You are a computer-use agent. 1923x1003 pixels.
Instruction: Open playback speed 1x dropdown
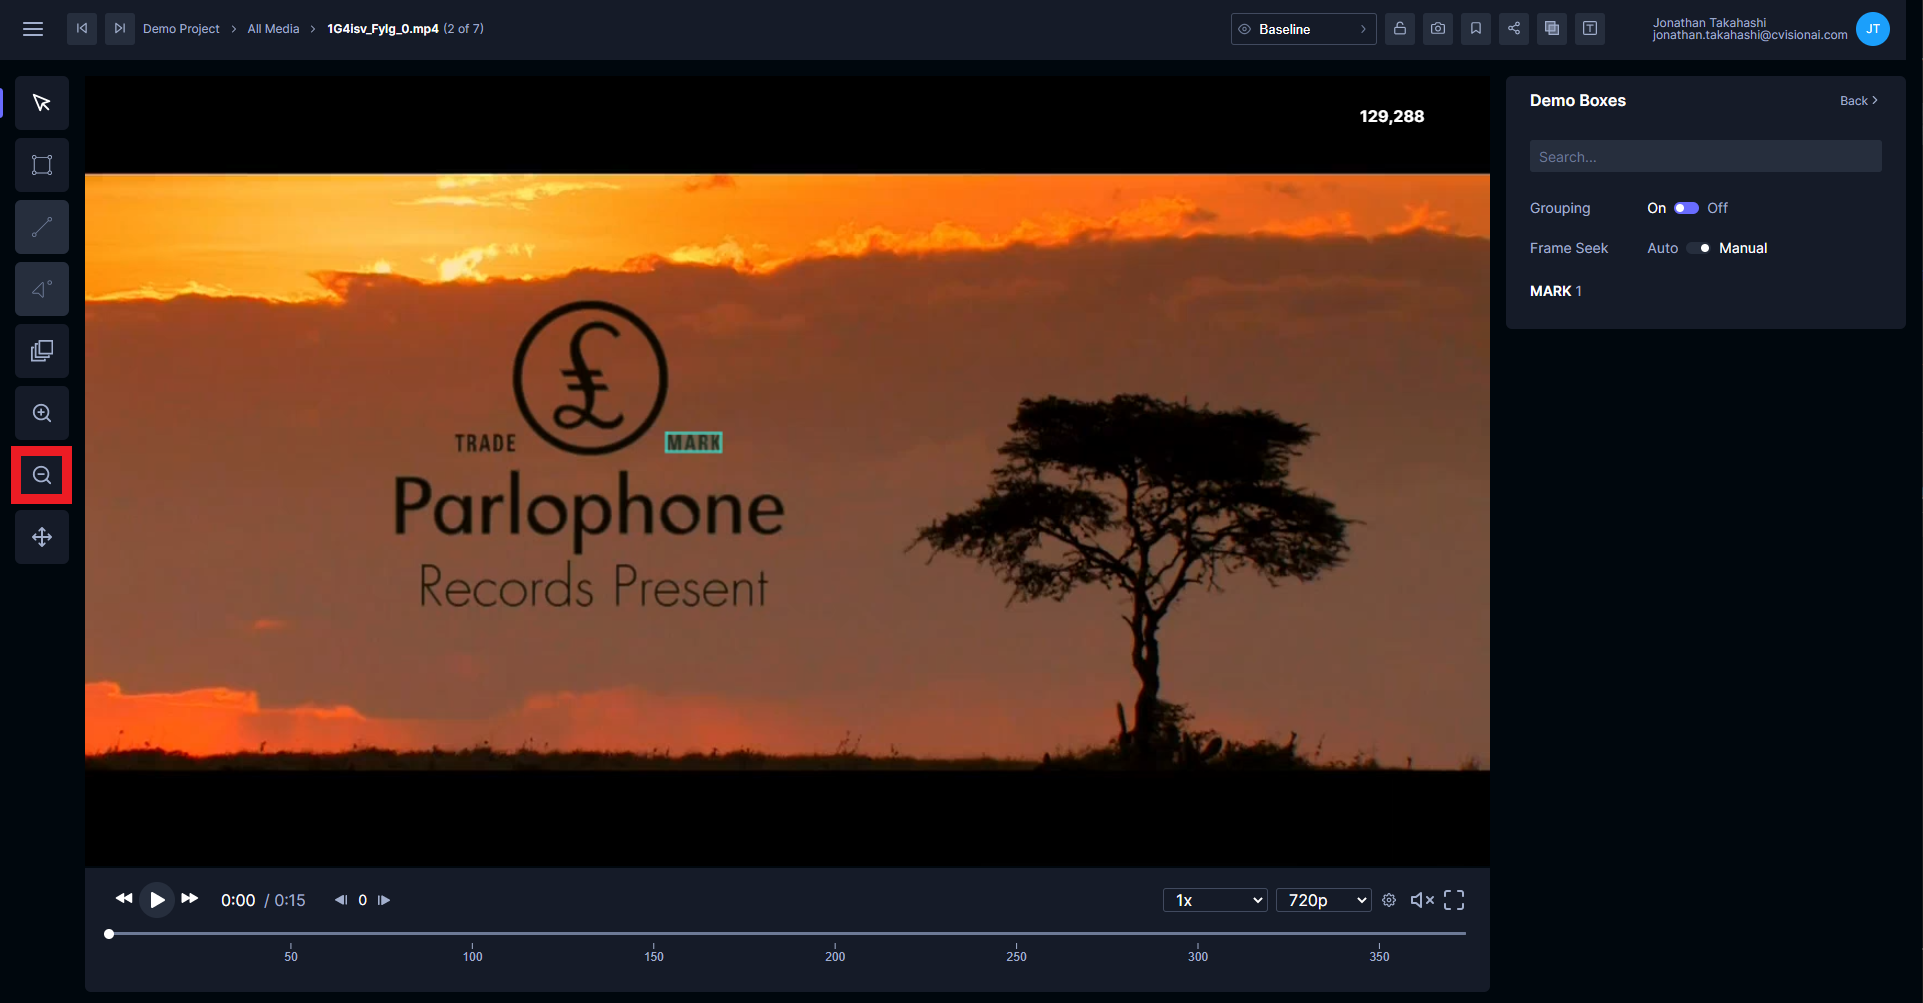pos(1216,900)
